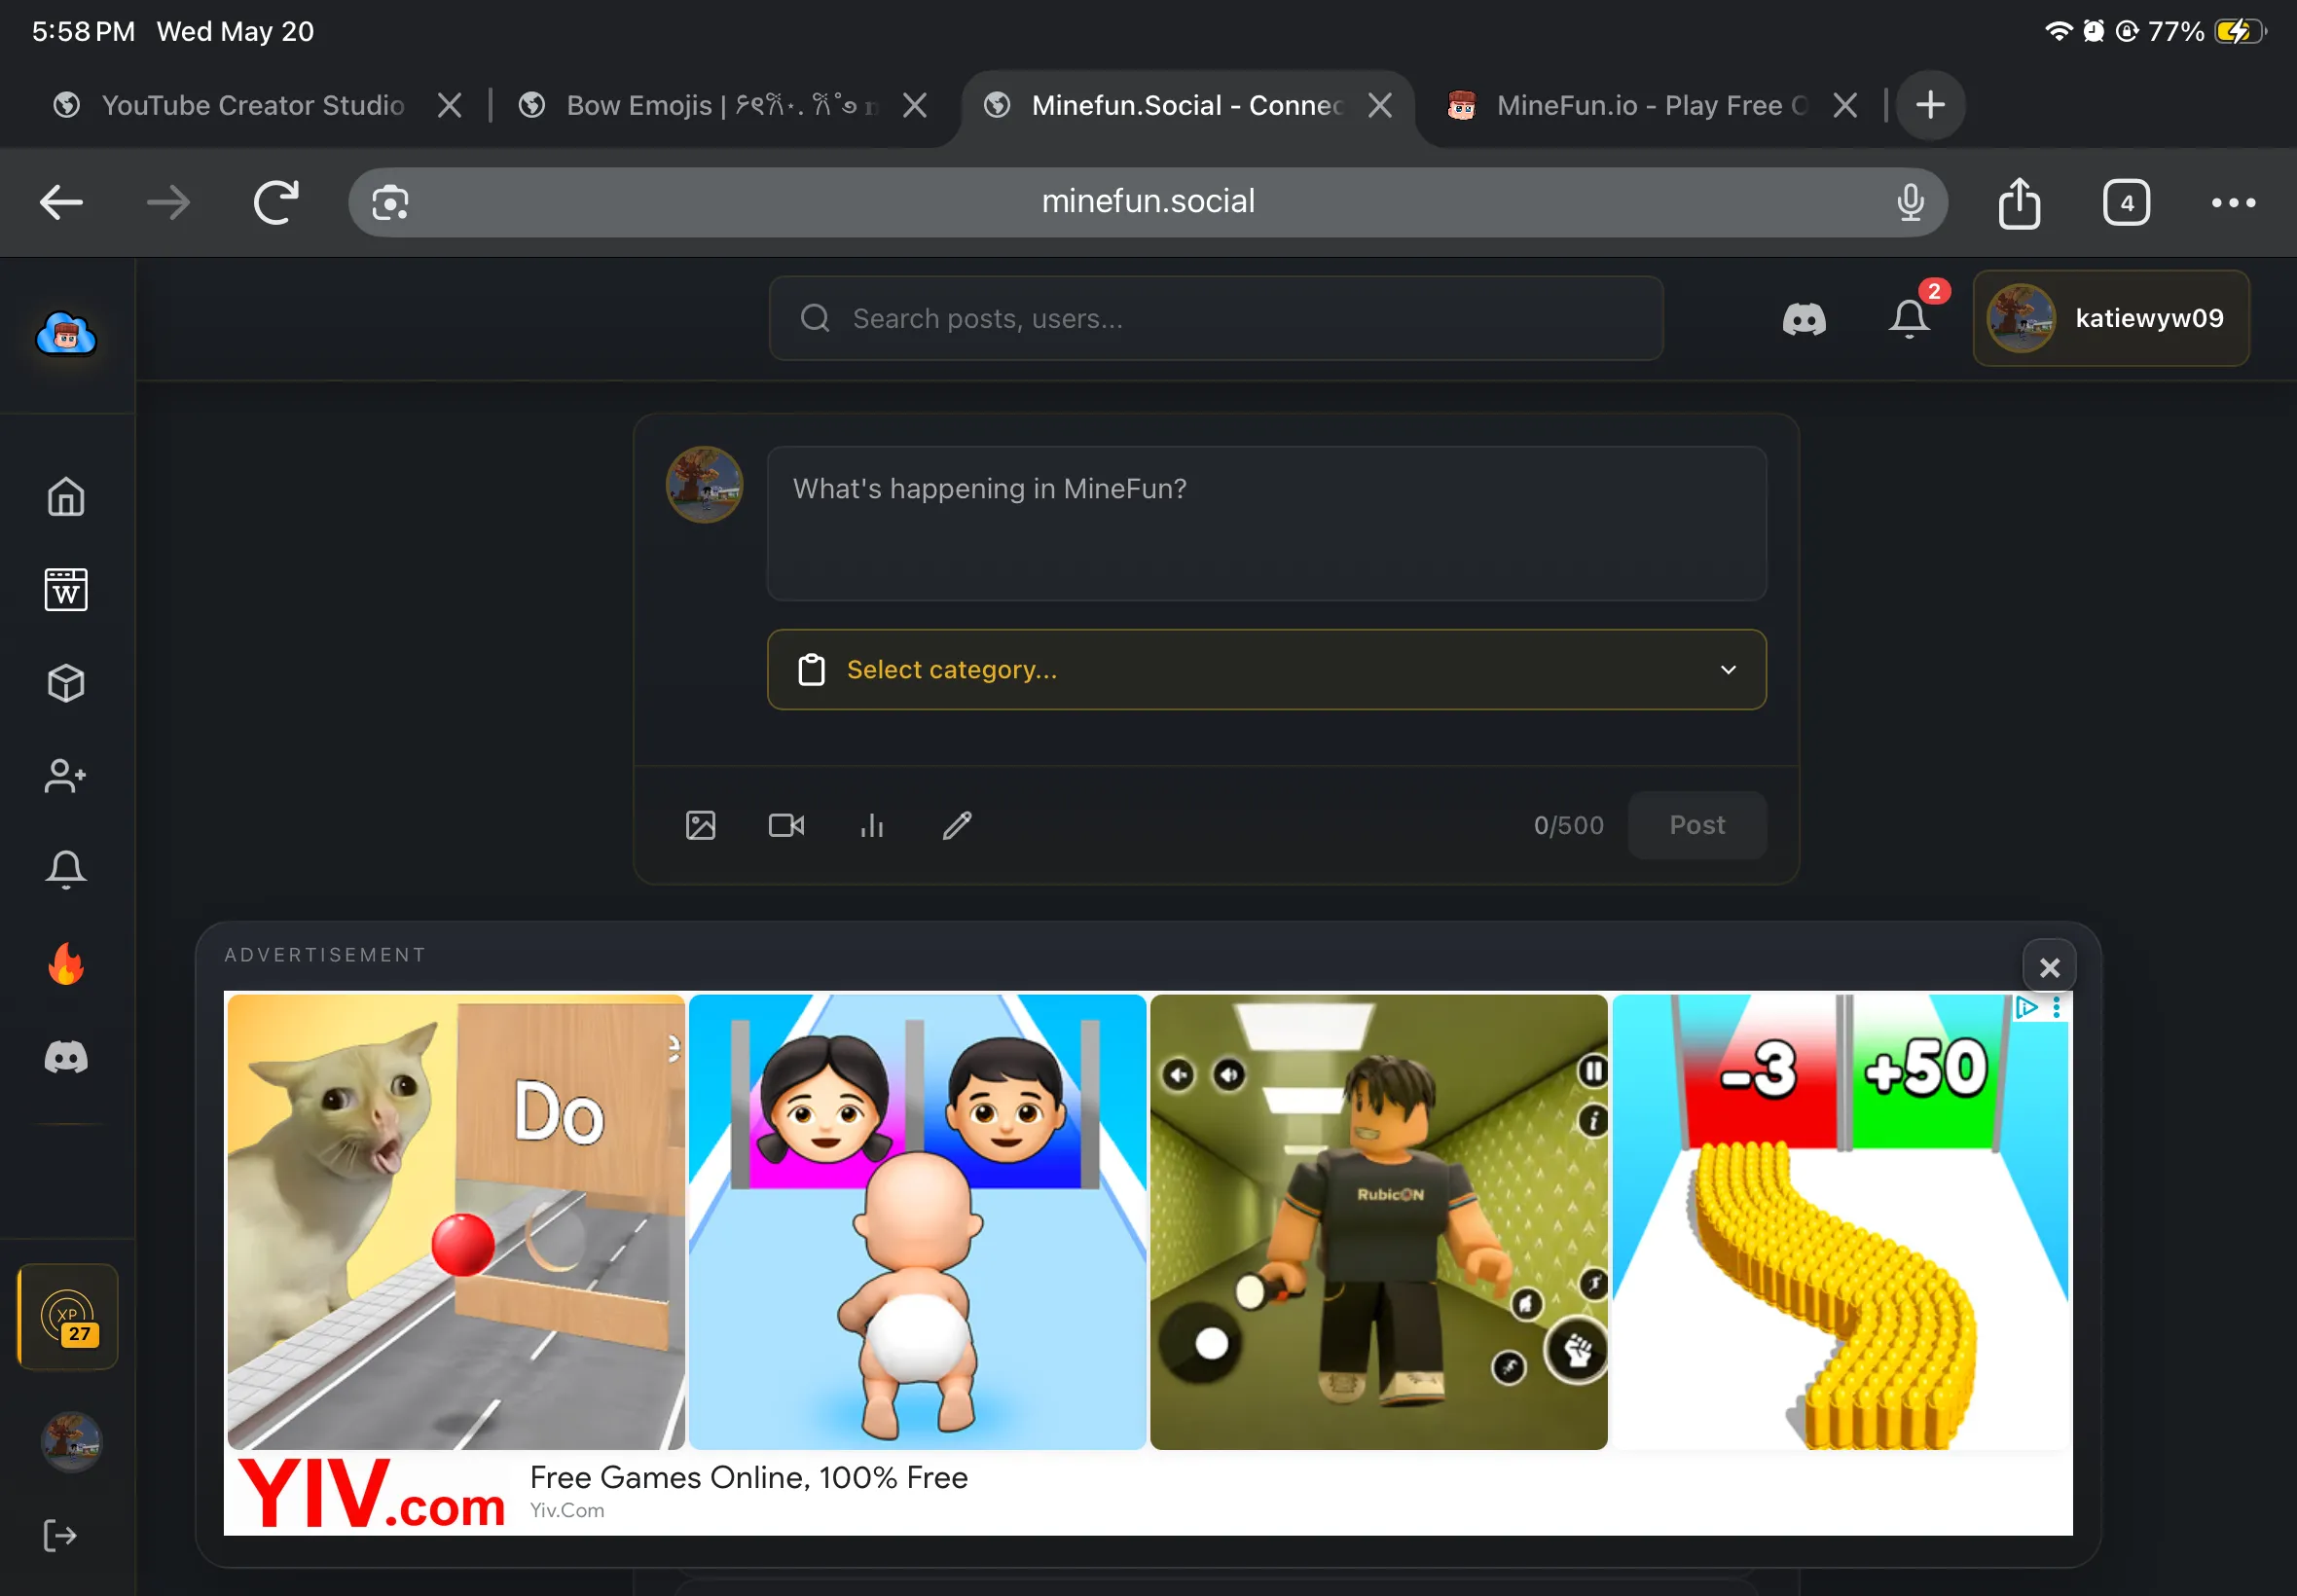Close the Minefun.Social tab
Image resolution: width=2297 pixels, height=1596 pixels.
pyautogui.click(x=1380, y=105)
